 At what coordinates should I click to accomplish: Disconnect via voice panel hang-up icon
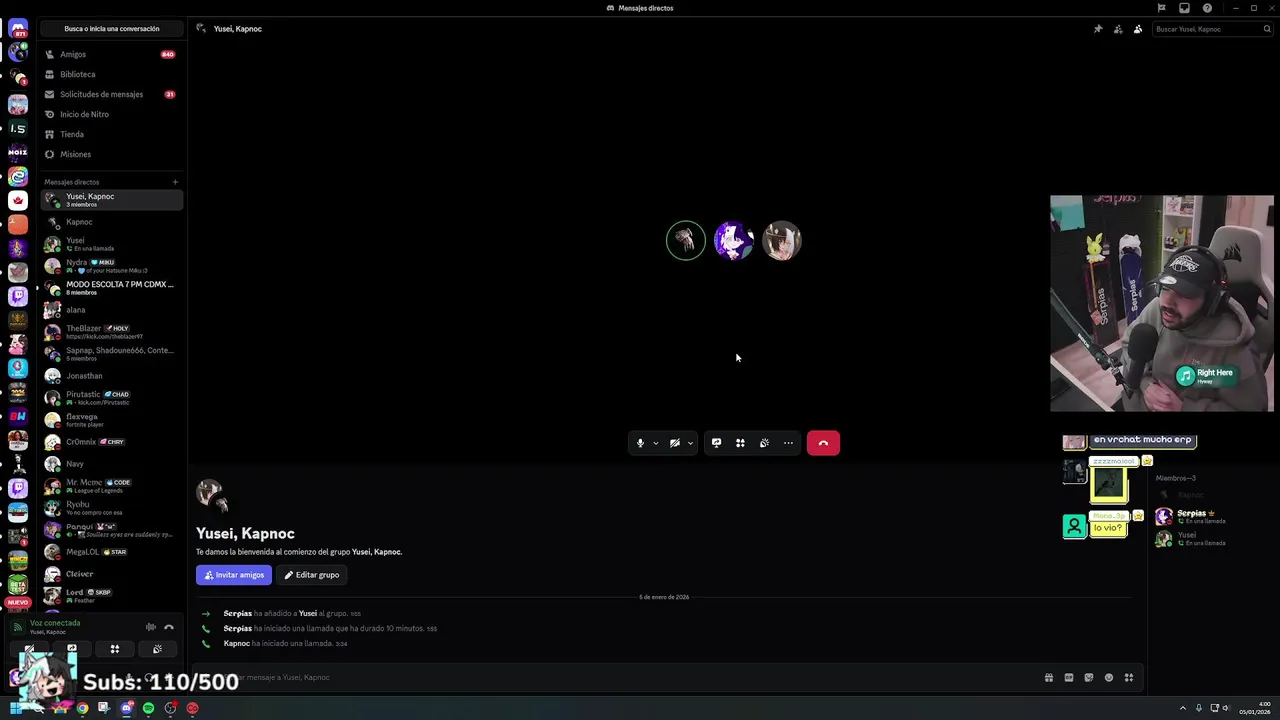(x=169, y=627)
